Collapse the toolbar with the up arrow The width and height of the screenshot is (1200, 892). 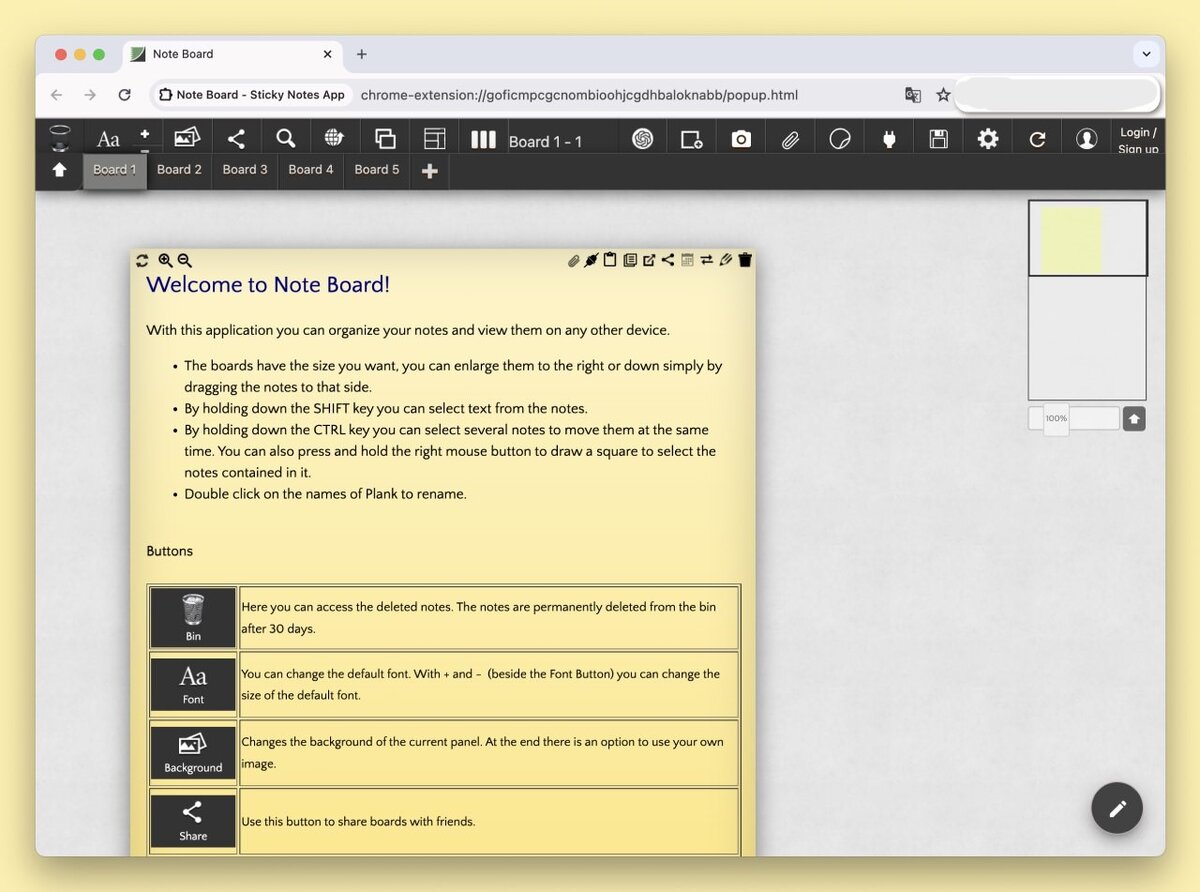click(59, 170)
